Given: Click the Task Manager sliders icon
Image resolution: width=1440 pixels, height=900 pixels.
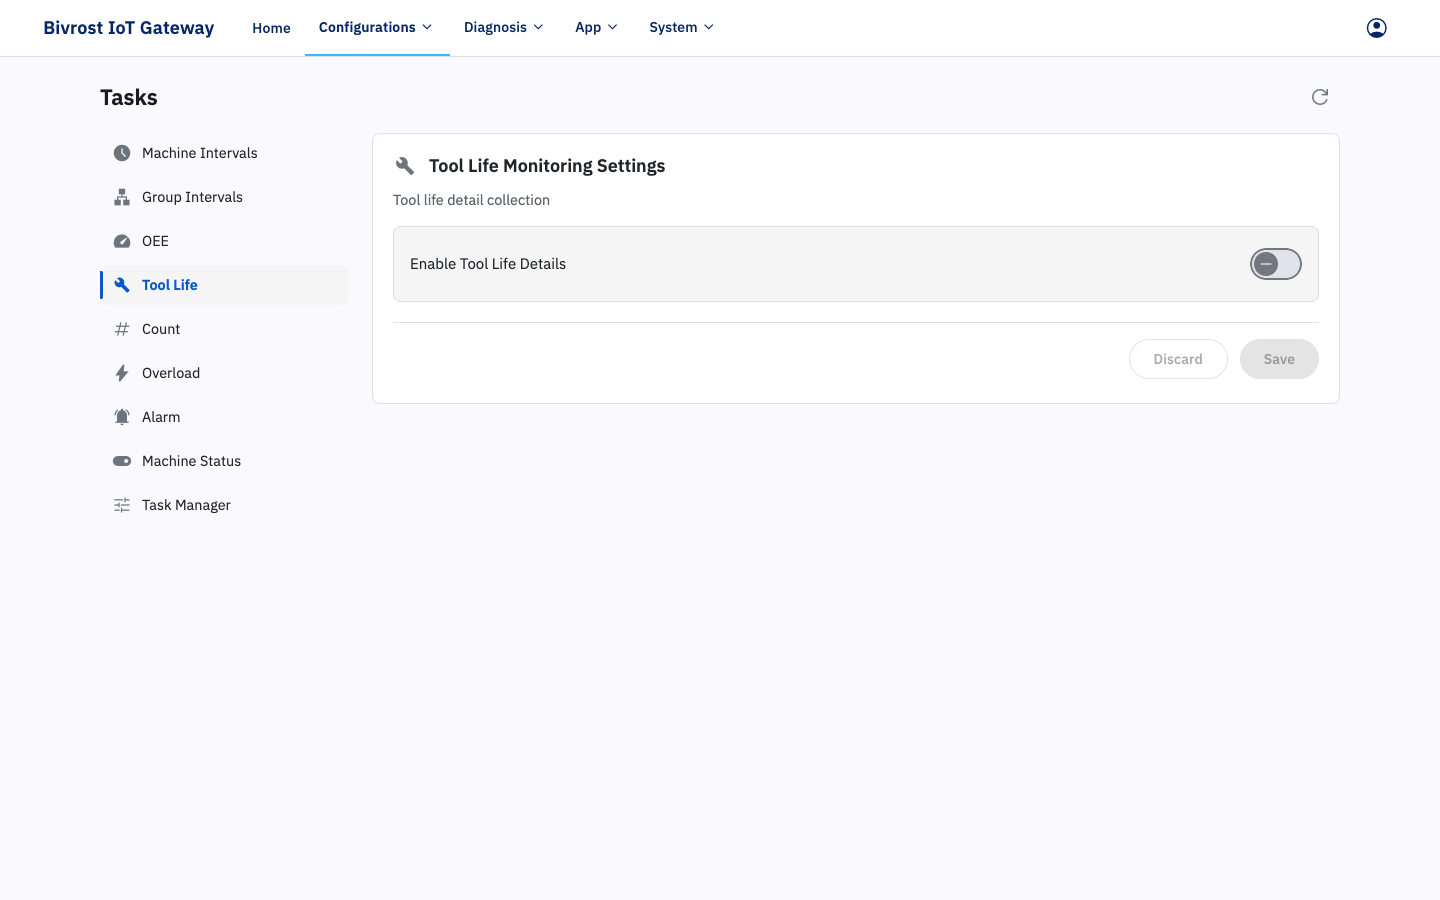Looking at the screenshot, I should (x=122, y=505).
